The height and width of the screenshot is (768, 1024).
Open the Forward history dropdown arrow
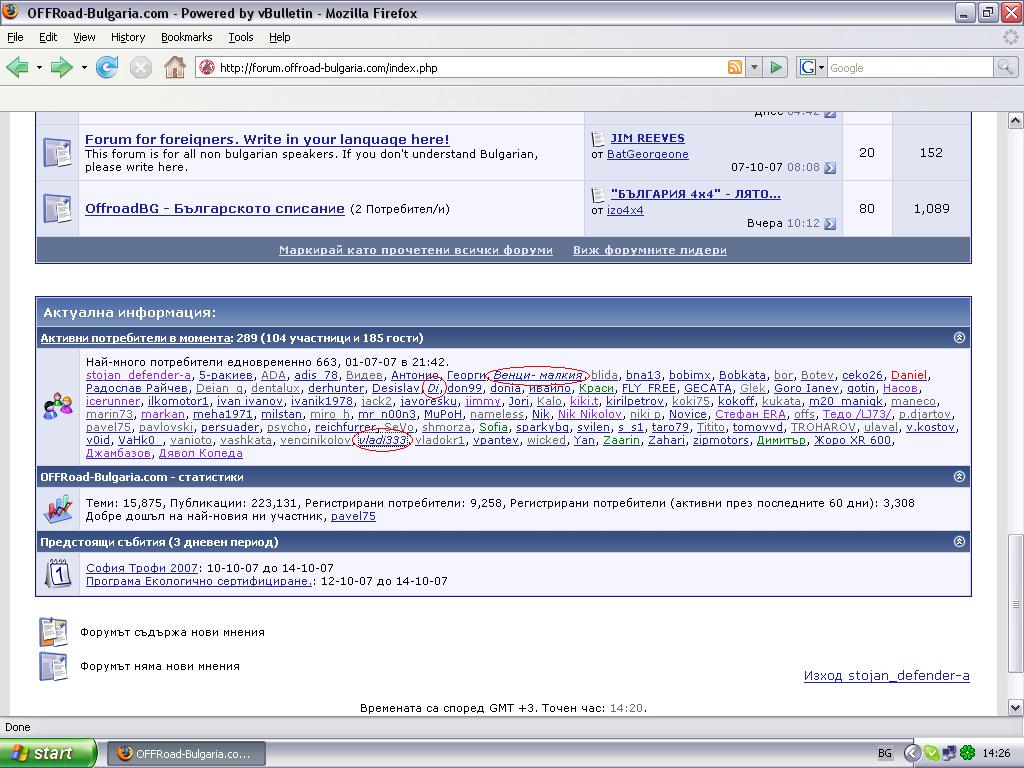[84, 67]
